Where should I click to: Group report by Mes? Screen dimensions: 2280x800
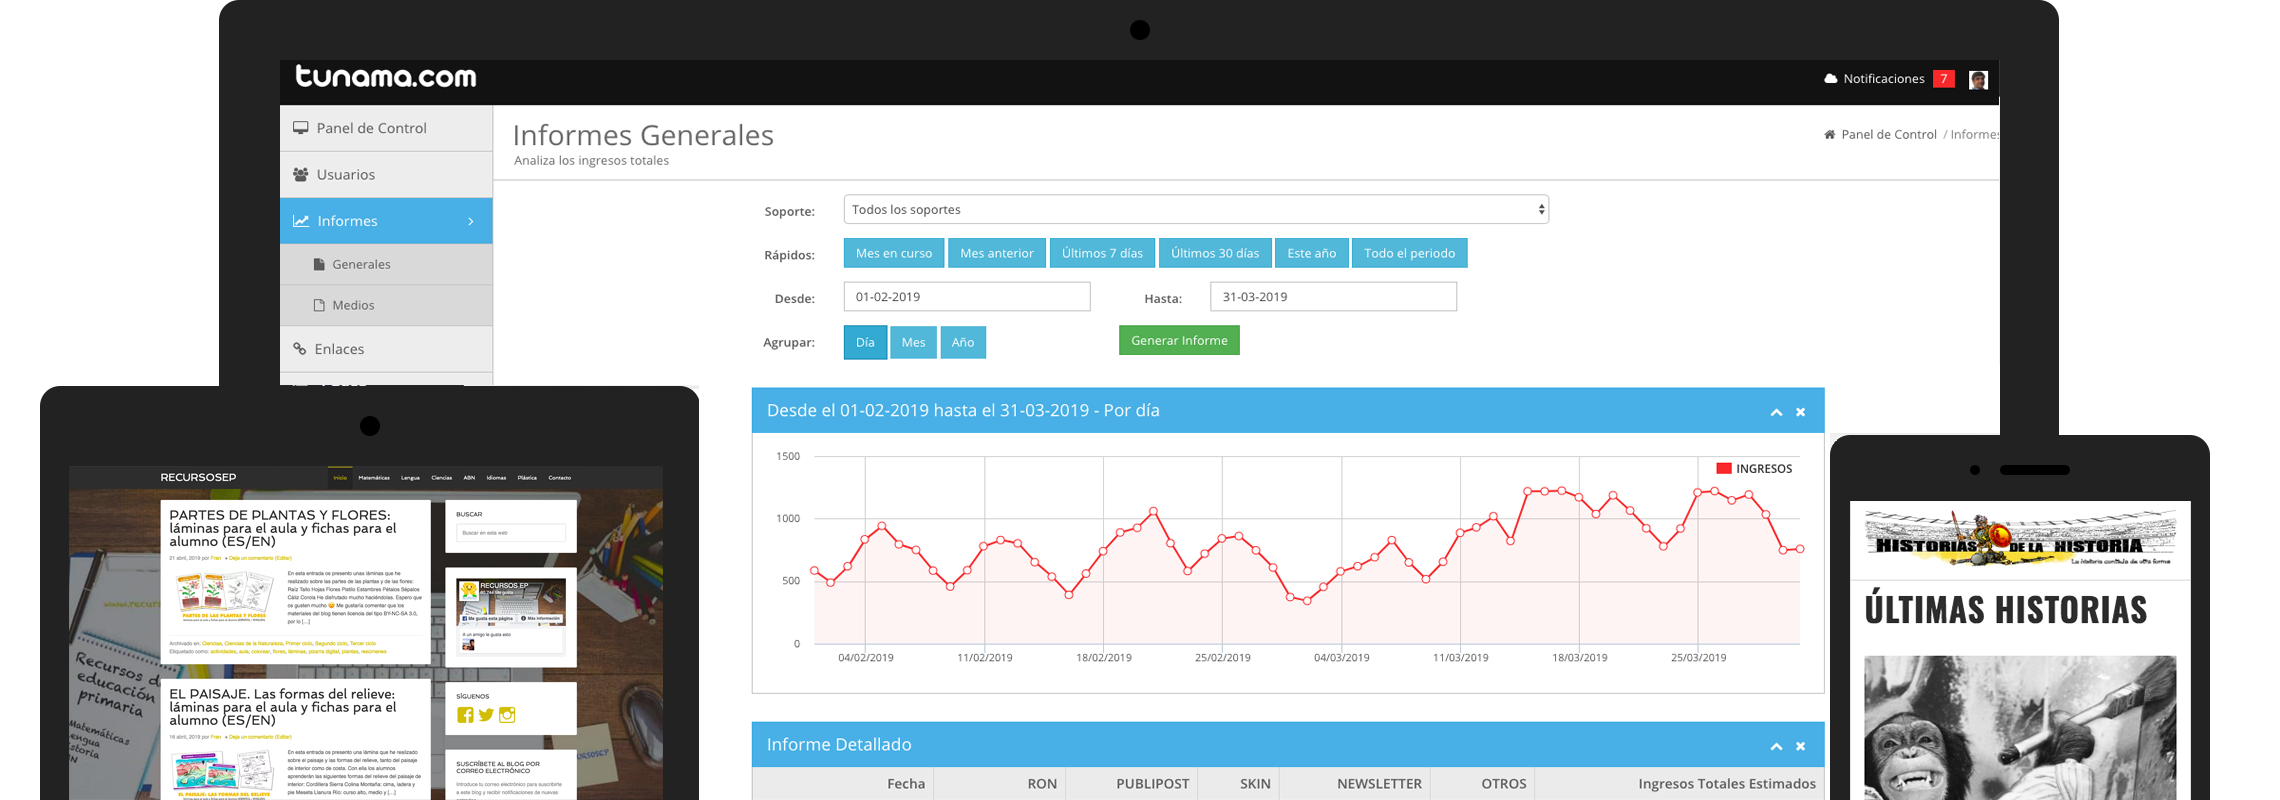tap(913, 342)
